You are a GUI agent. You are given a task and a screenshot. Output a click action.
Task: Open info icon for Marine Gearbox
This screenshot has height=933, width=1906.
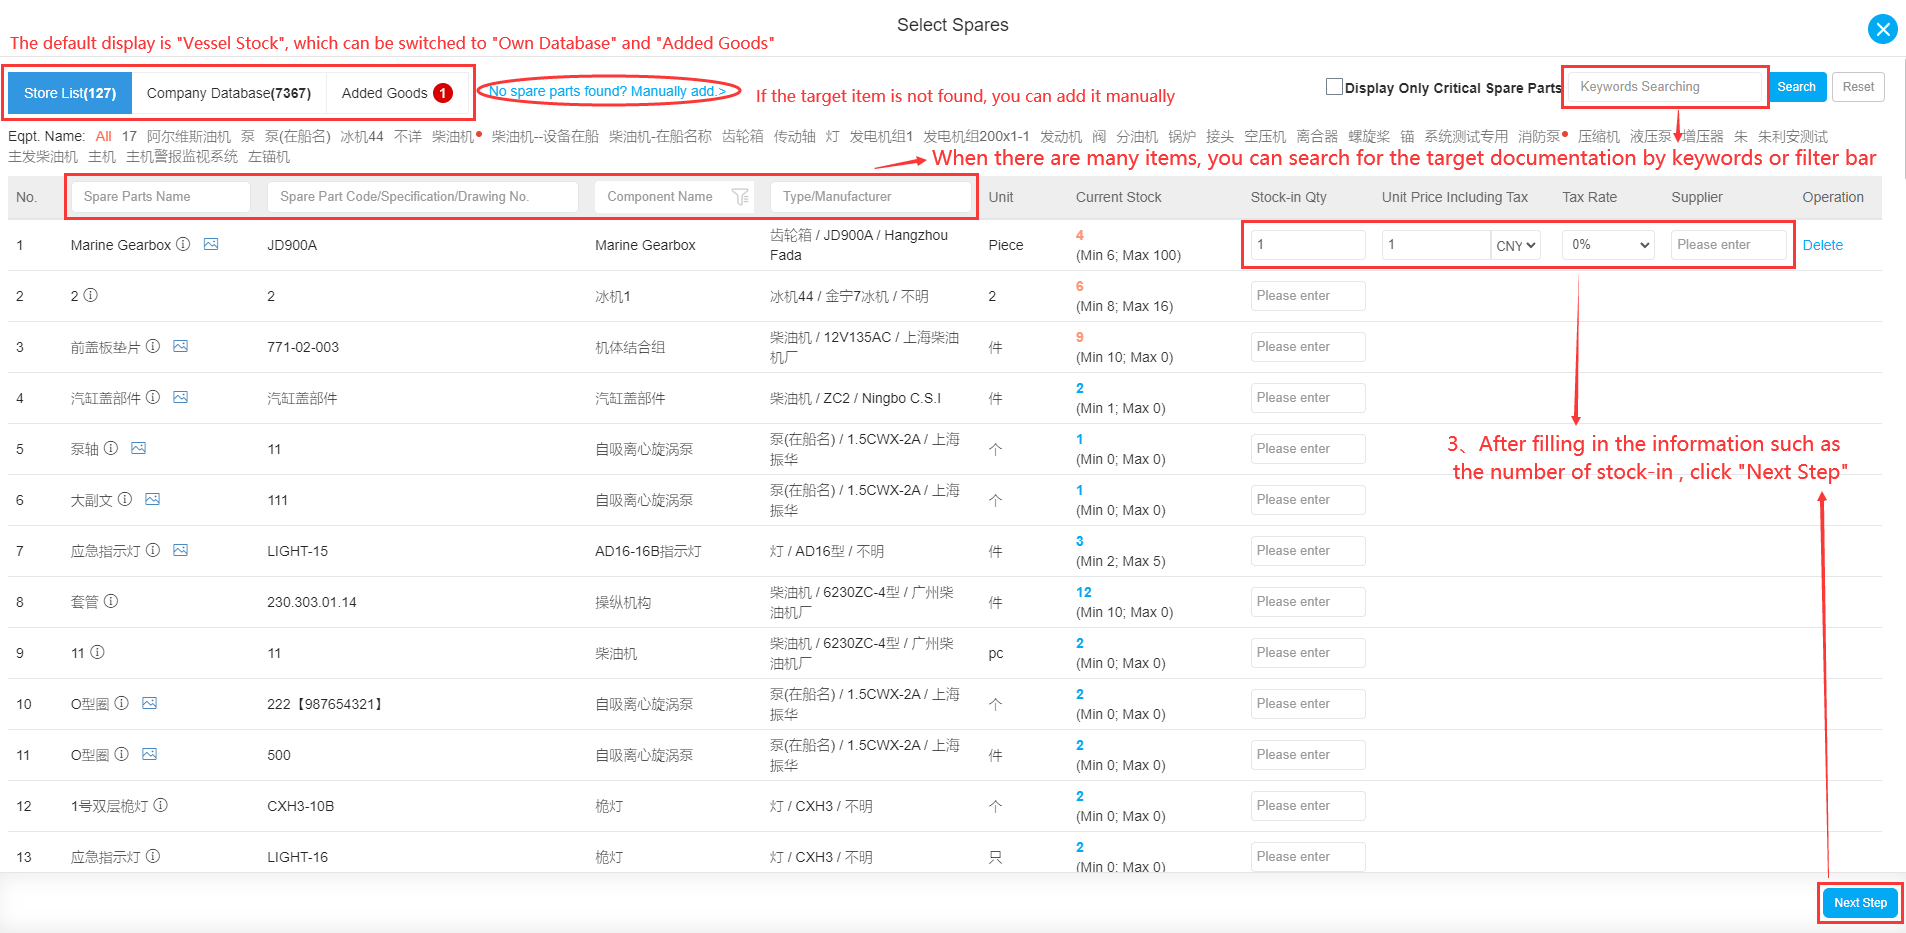[x=183, y=244]
